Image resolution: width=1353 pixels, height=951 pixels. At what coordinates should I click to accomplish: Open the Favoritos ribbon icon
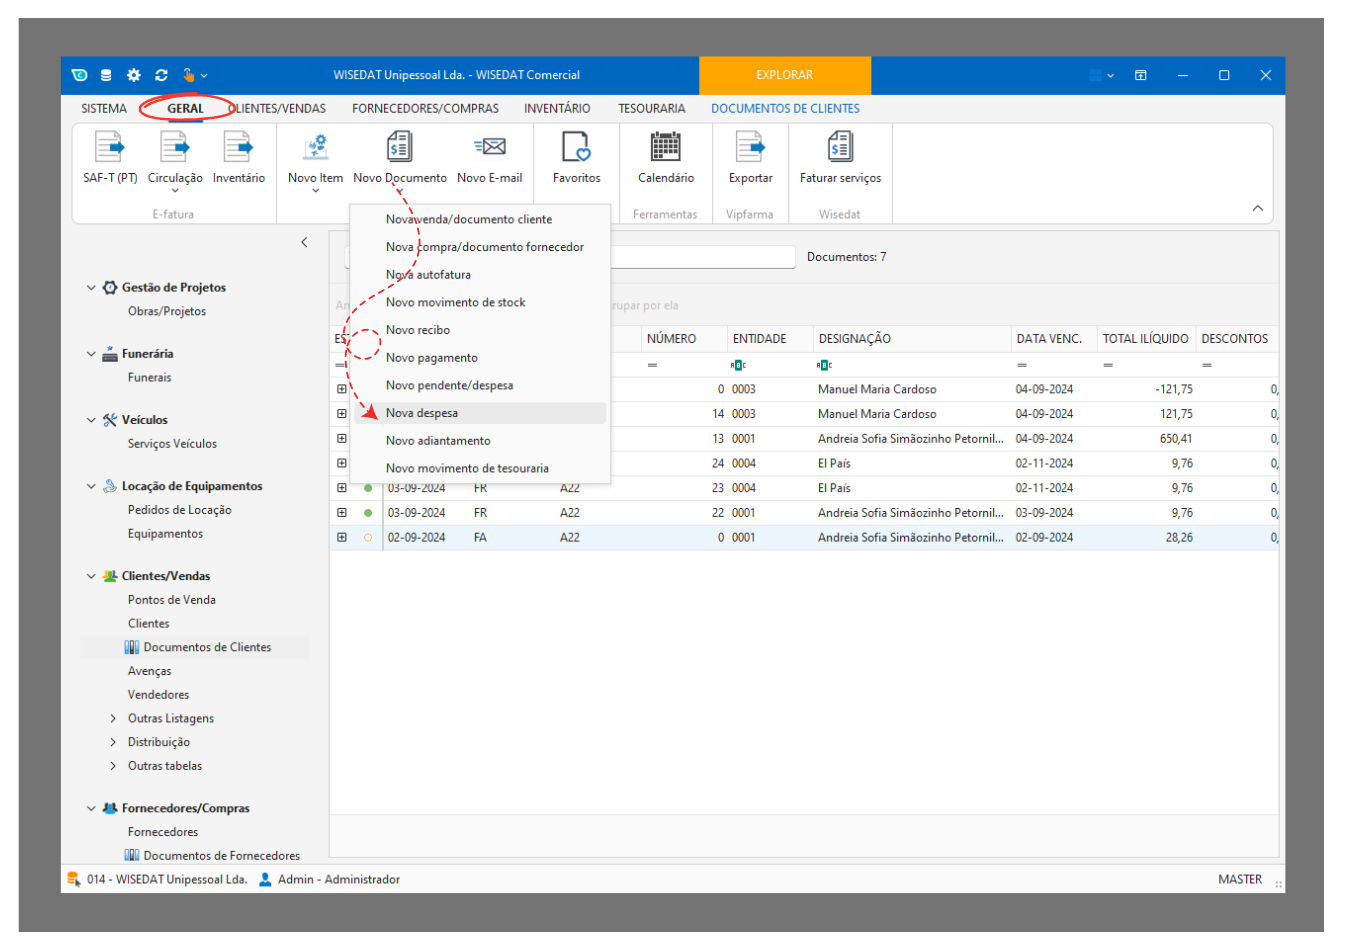[x=576, y=148]
